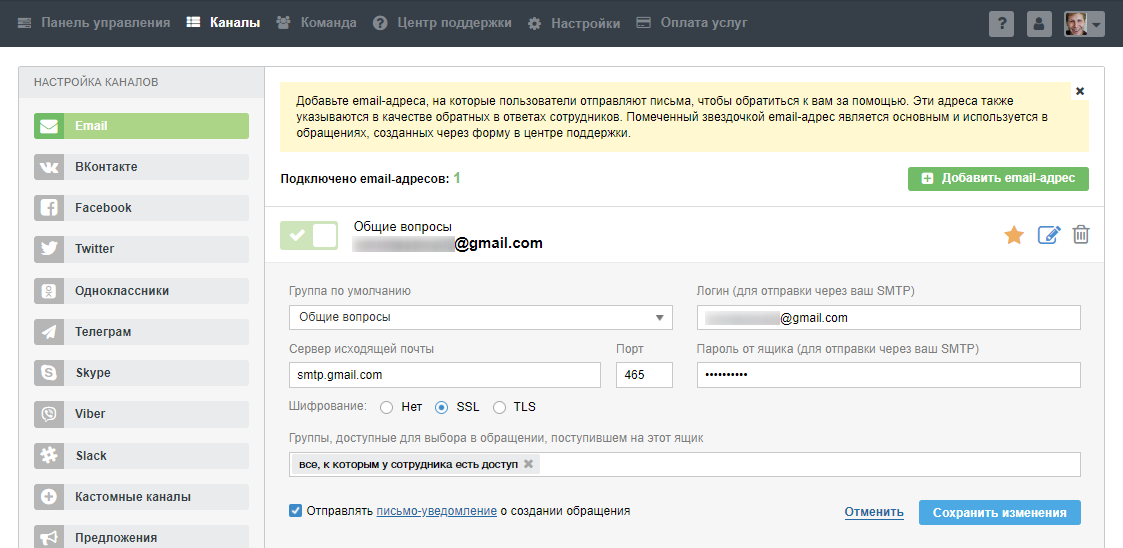Click the Сервер исходящей почты field

coord(444,375)
